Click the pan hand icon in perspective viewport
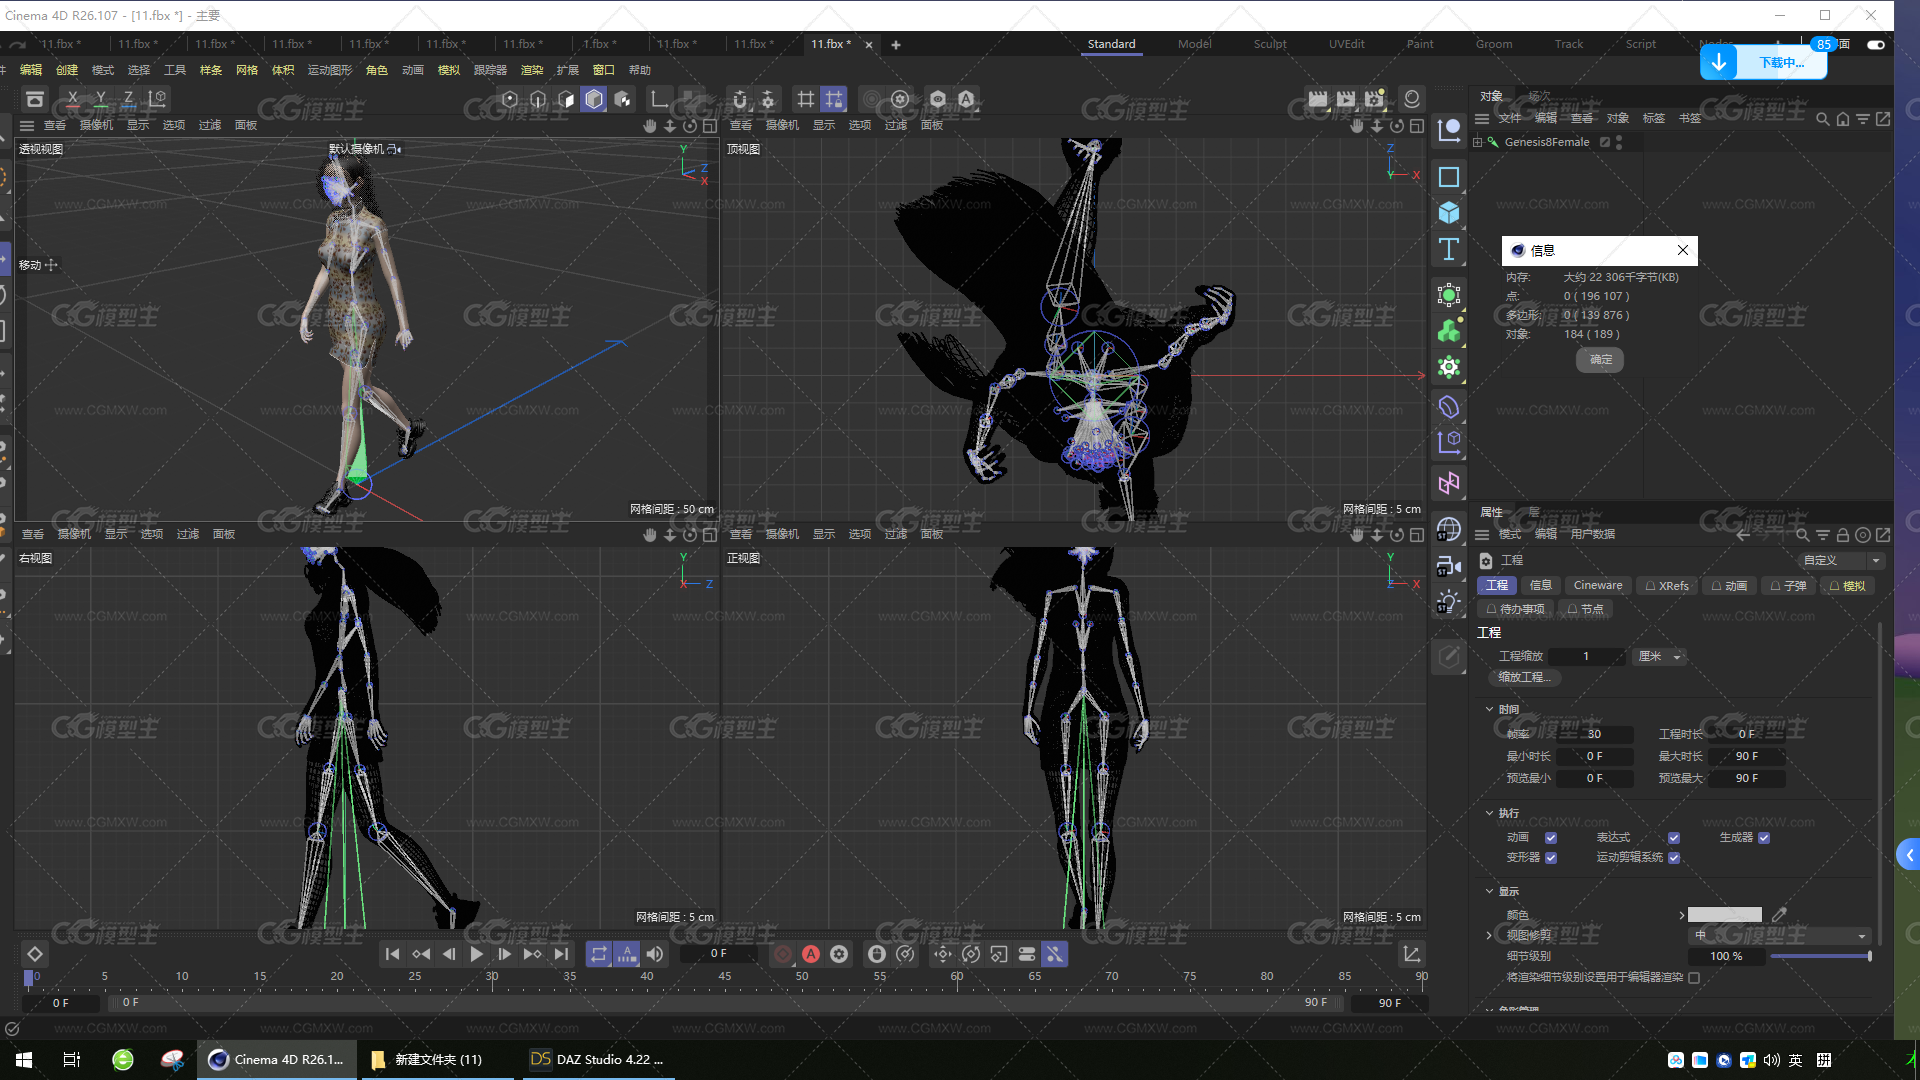Screen dimensions: 1920x1080 coord(650,126)
